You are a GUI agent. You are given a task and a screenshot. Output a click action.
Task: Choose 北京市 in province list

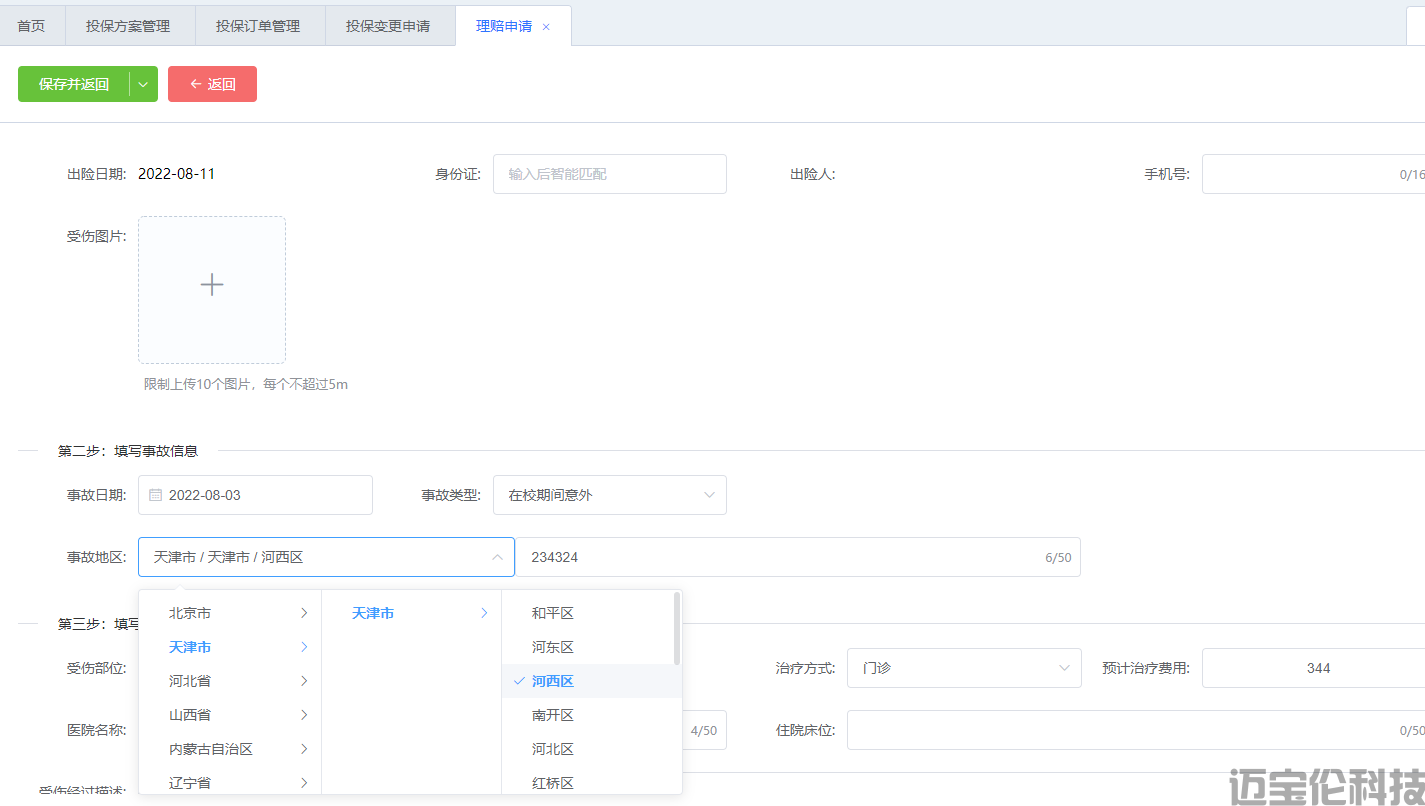[x=230, y=613]
